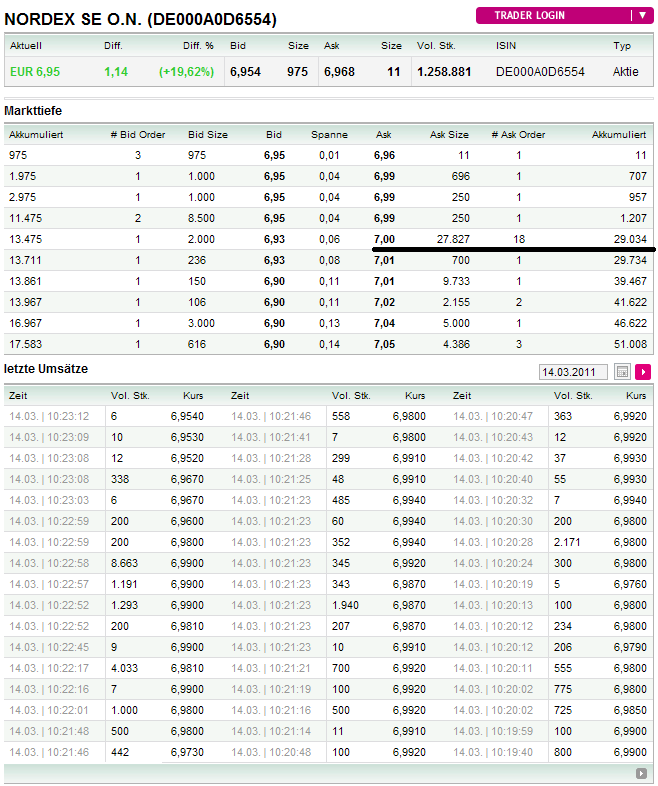The width and height of the screenshot is (658, 786).
Task: Select trade volume 2.171
Action: [567, 542]
